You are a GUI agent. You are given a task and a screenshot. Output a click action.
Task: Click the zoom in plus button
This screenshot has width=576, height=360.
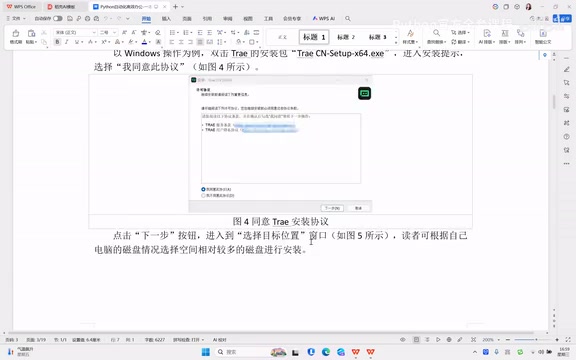(x=557, y=340)
